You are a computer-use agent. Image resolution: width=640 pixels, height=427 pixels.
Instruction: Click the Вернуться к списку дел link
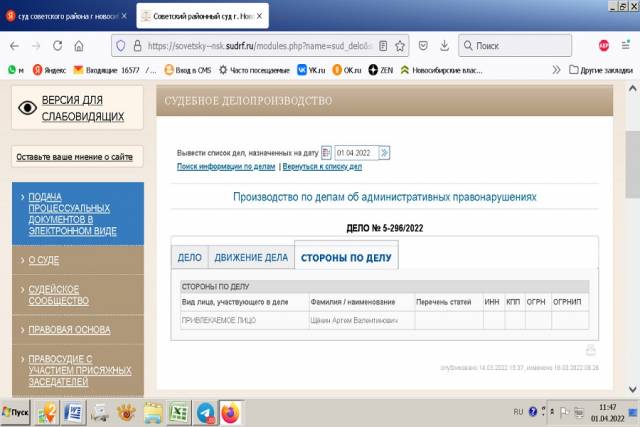coord(318,167)
